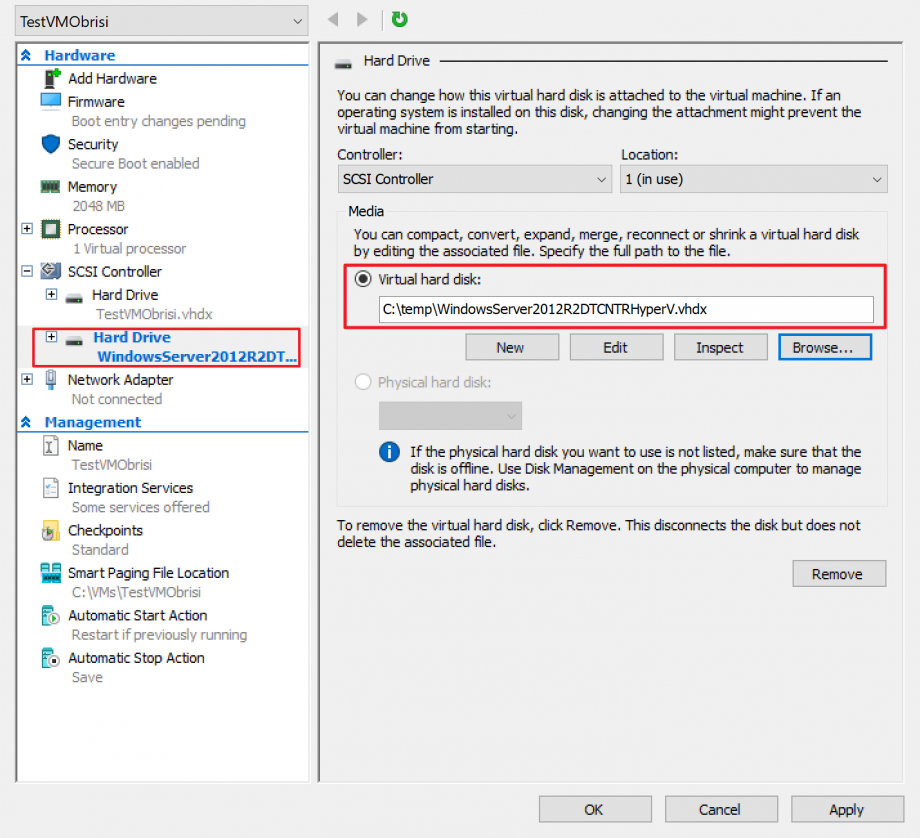Image resolution: width=920 pixels, height=838 pixels.
Task: Click the Inspect button
Action: coord(720,347)
